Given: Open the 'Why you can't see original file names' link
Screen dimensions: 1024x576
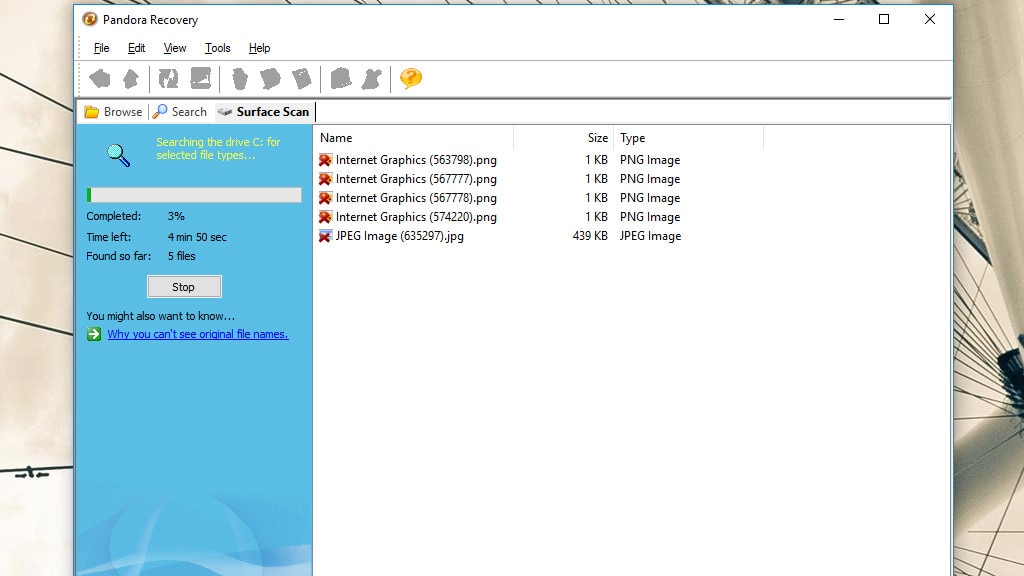Looking at the screenshot, I should click(198, 334).
